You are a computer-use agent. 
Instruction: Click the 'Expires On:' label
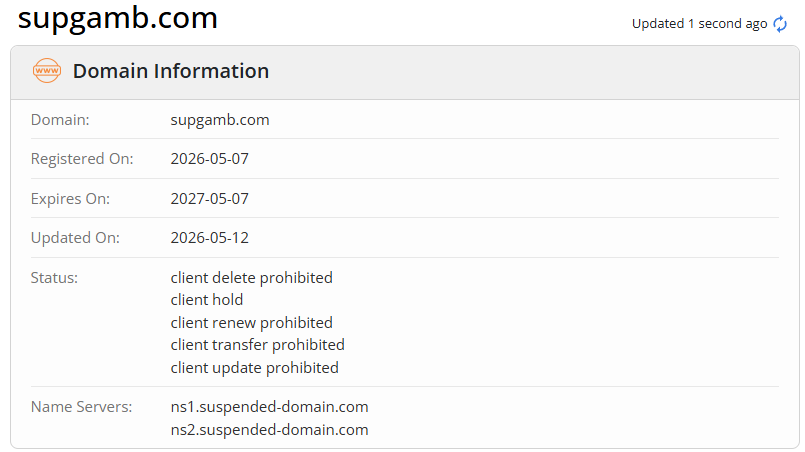(70, 199)
